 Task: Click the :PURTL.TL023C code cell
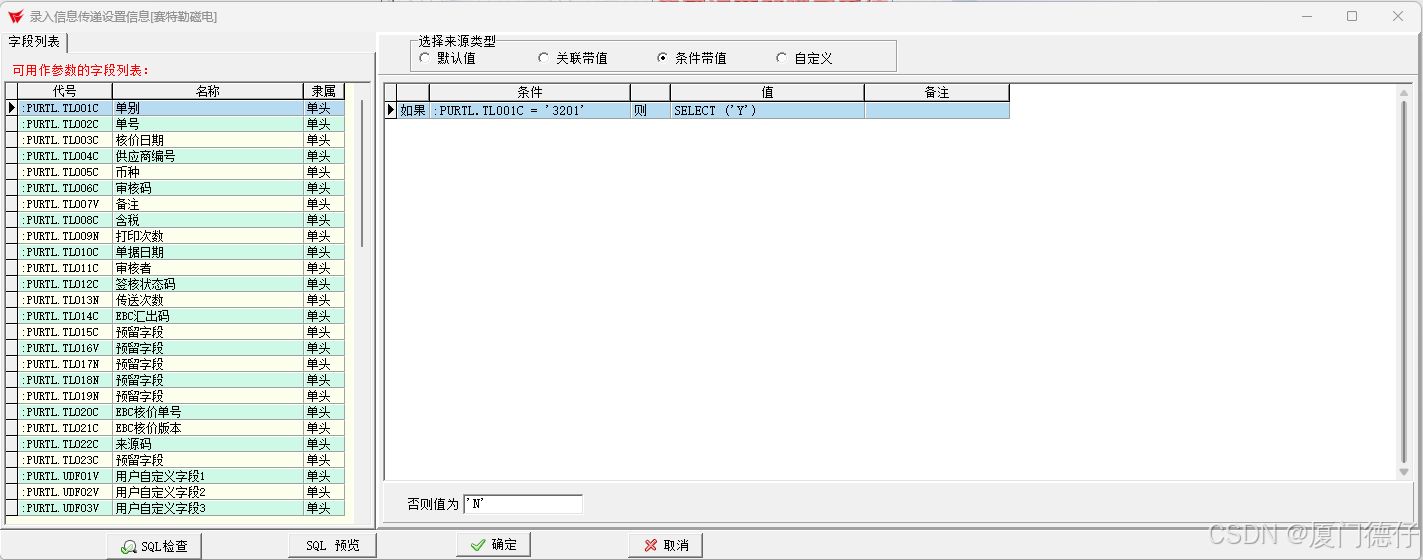click(x=64, y=460)
